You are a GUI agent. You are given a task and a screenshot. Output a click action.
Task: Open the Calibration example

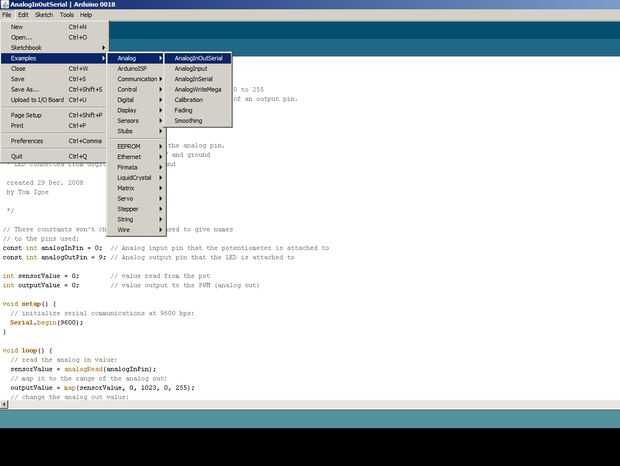188,100
